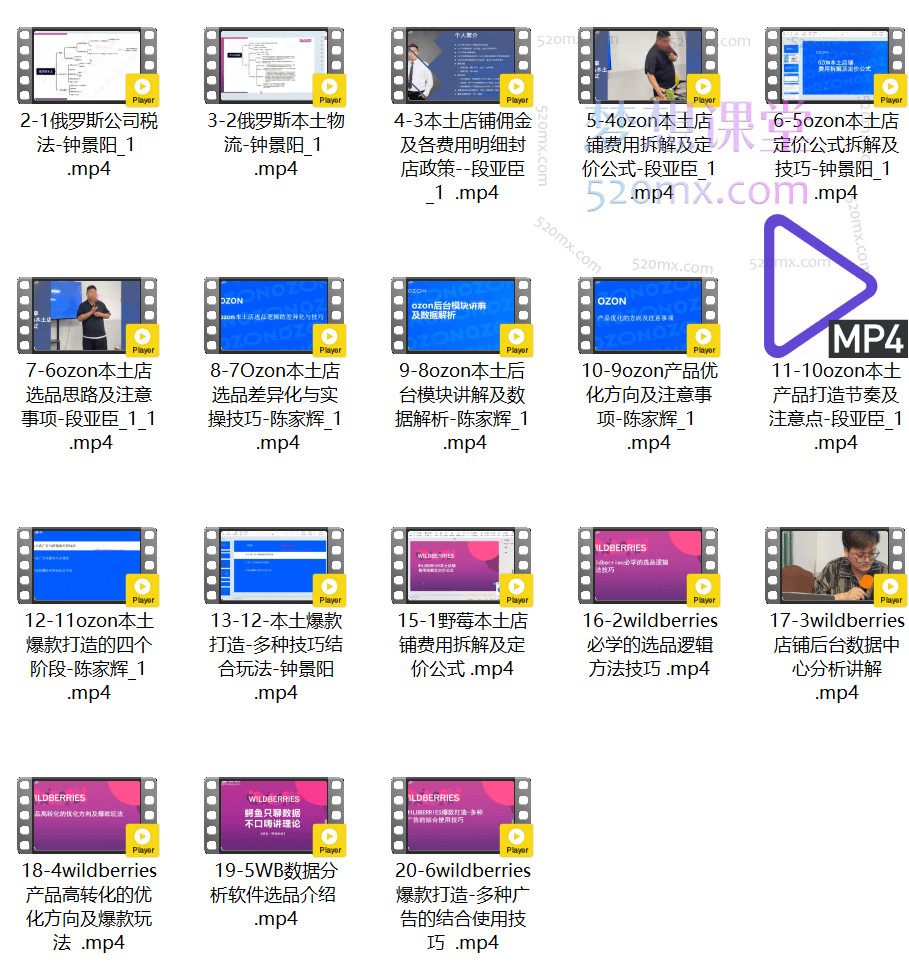Select 18-4wildberries产品高转化 video icon

pyautogui.click(x=88, y=815)
